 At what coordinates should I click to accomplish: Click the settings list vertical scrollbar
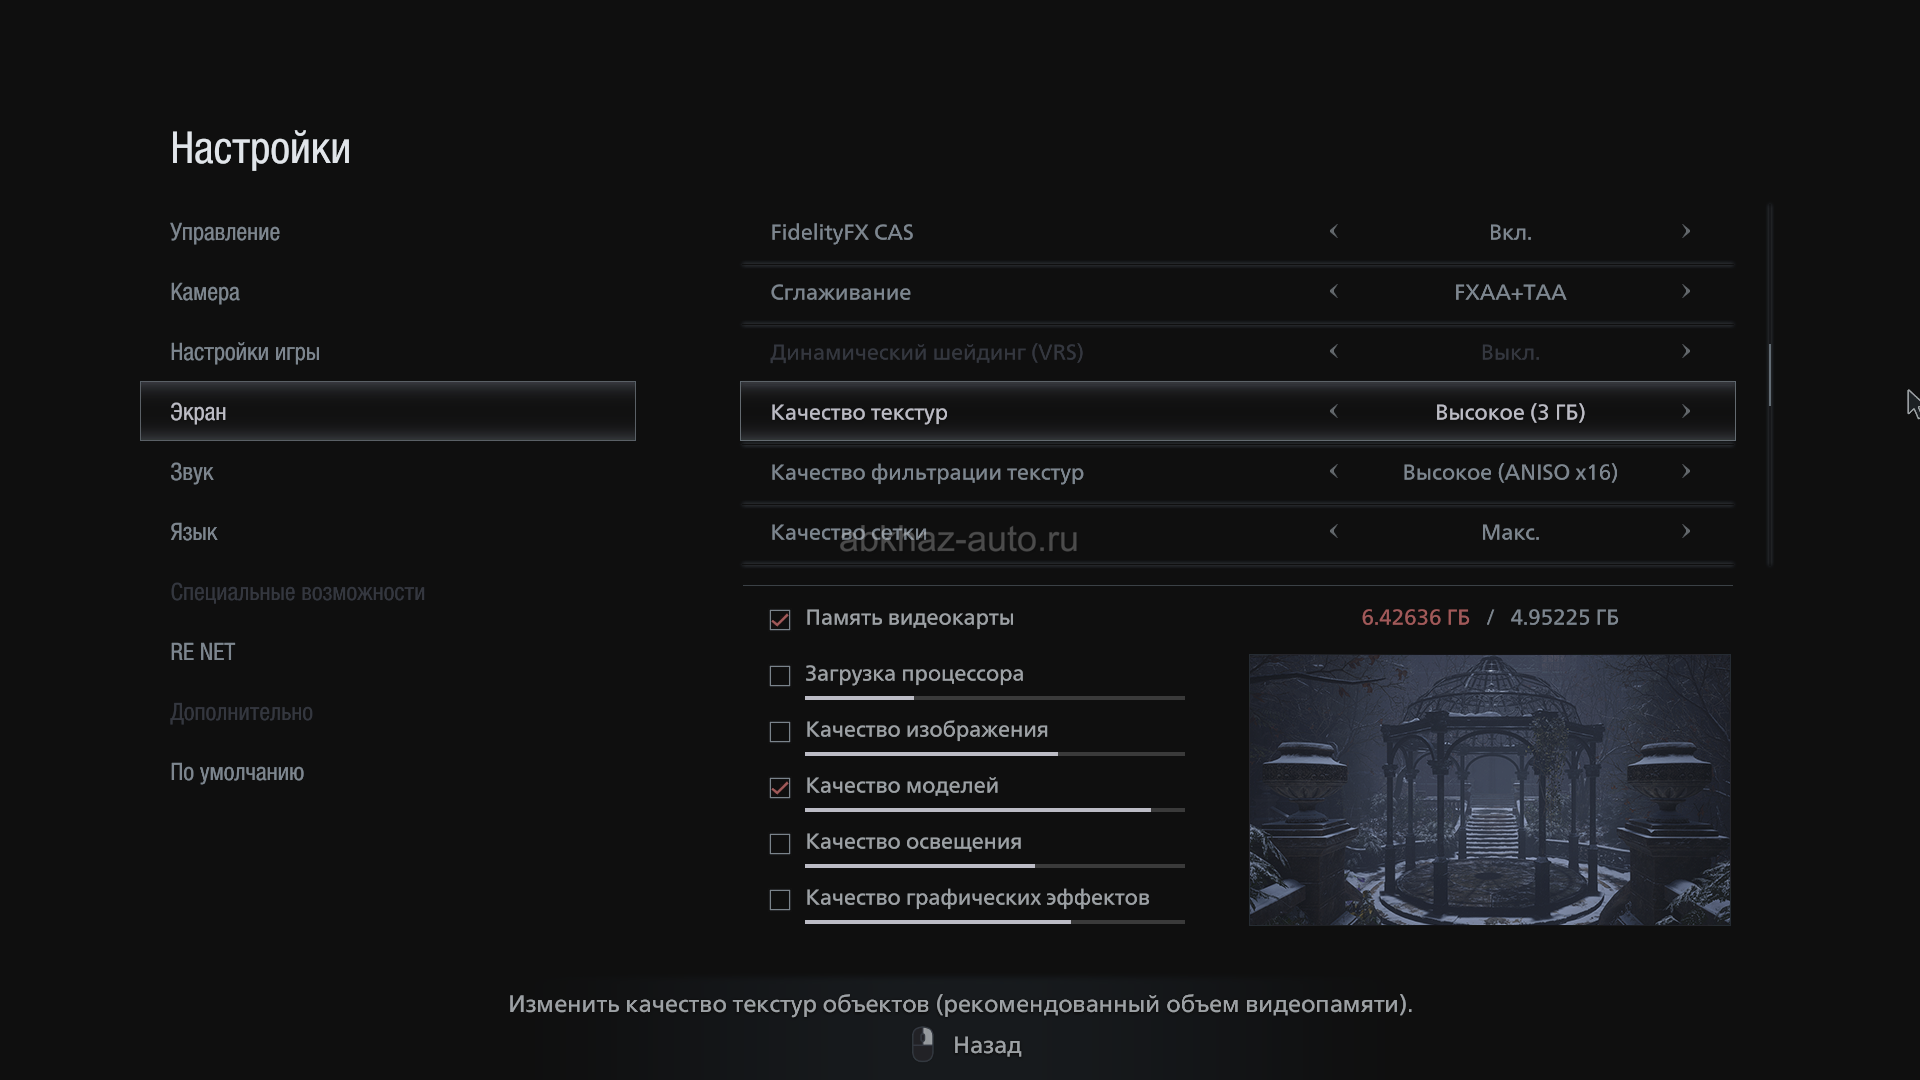coord(1770,375)
